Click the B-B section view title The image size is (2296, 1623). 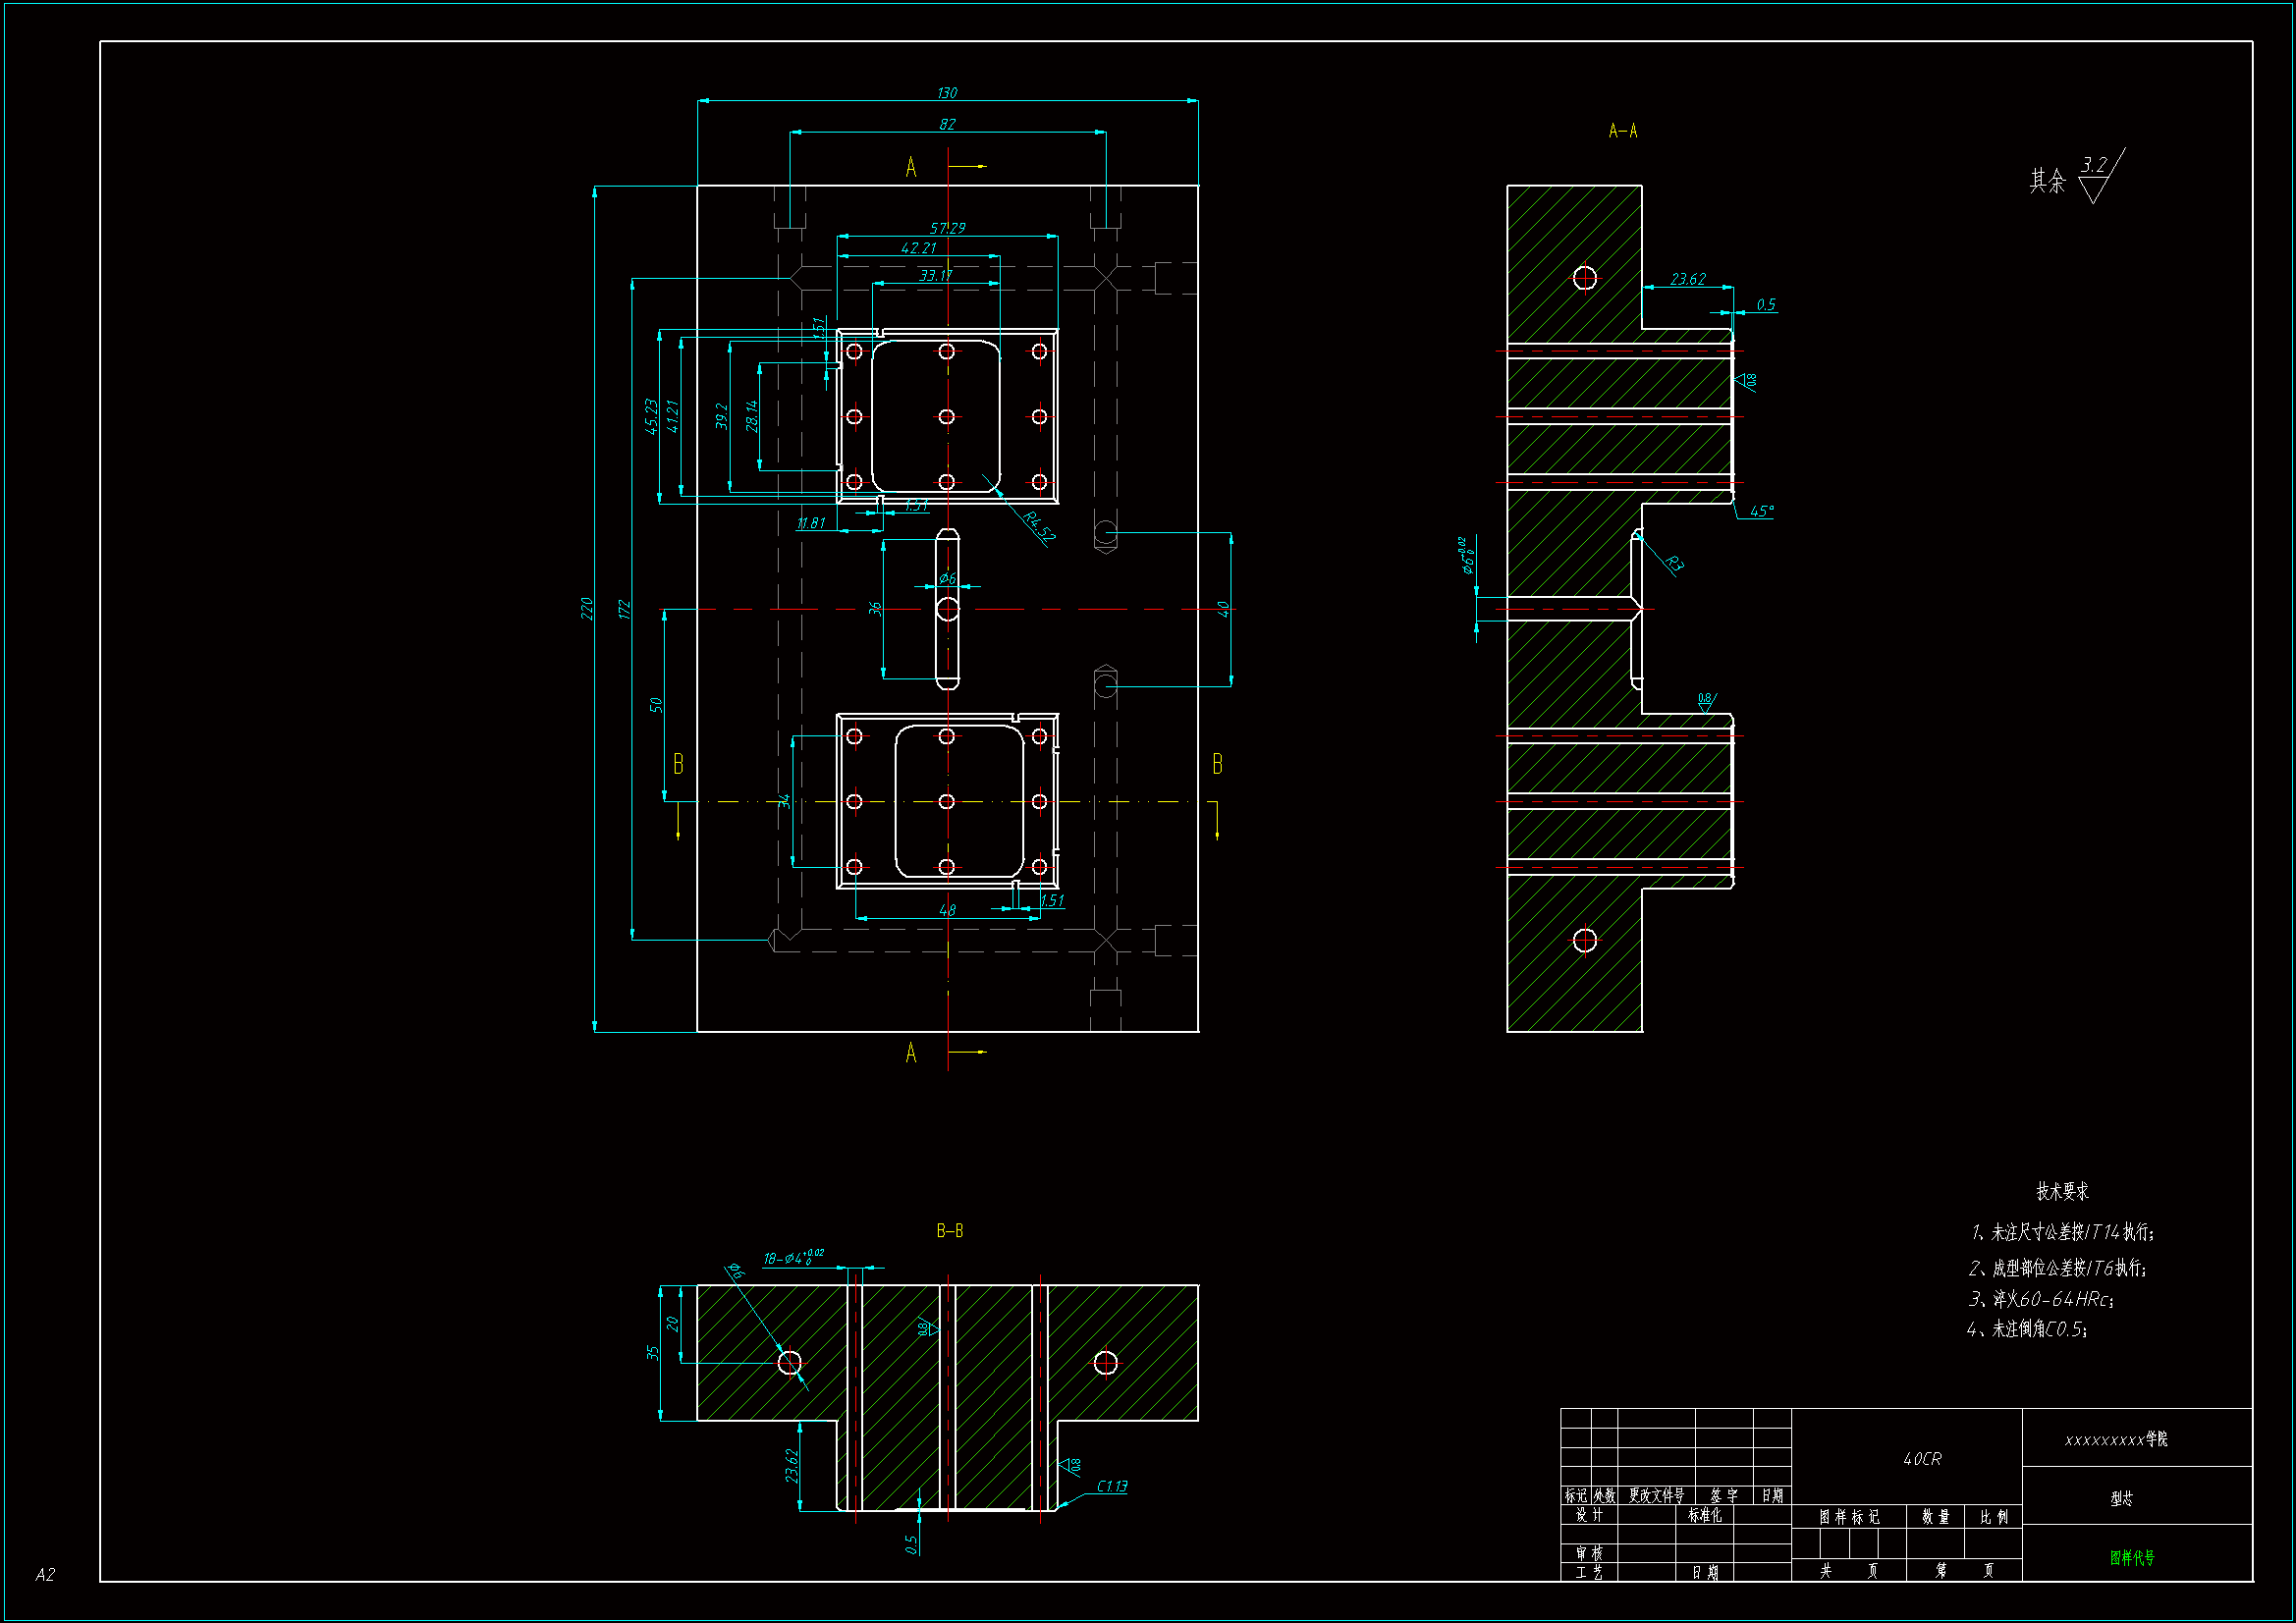point(949,1231)
